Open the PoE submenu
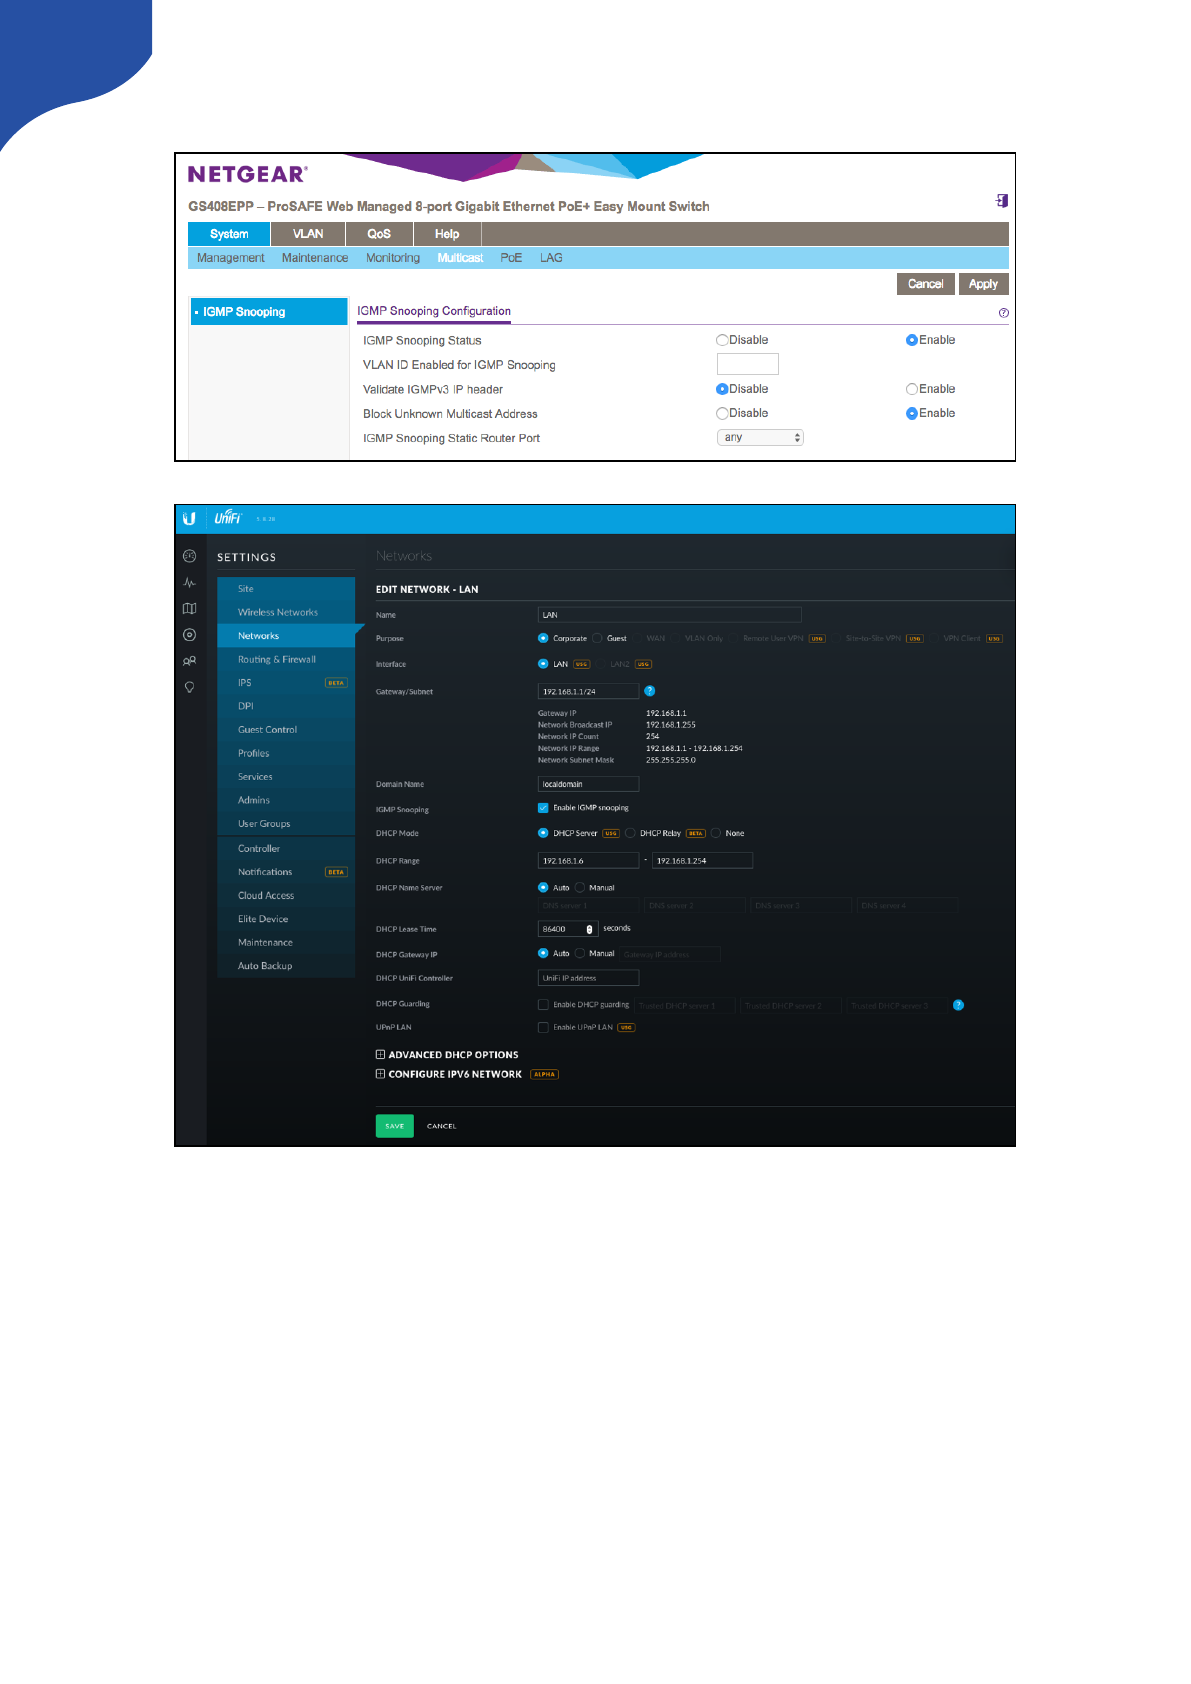 [x=511, y=258]
